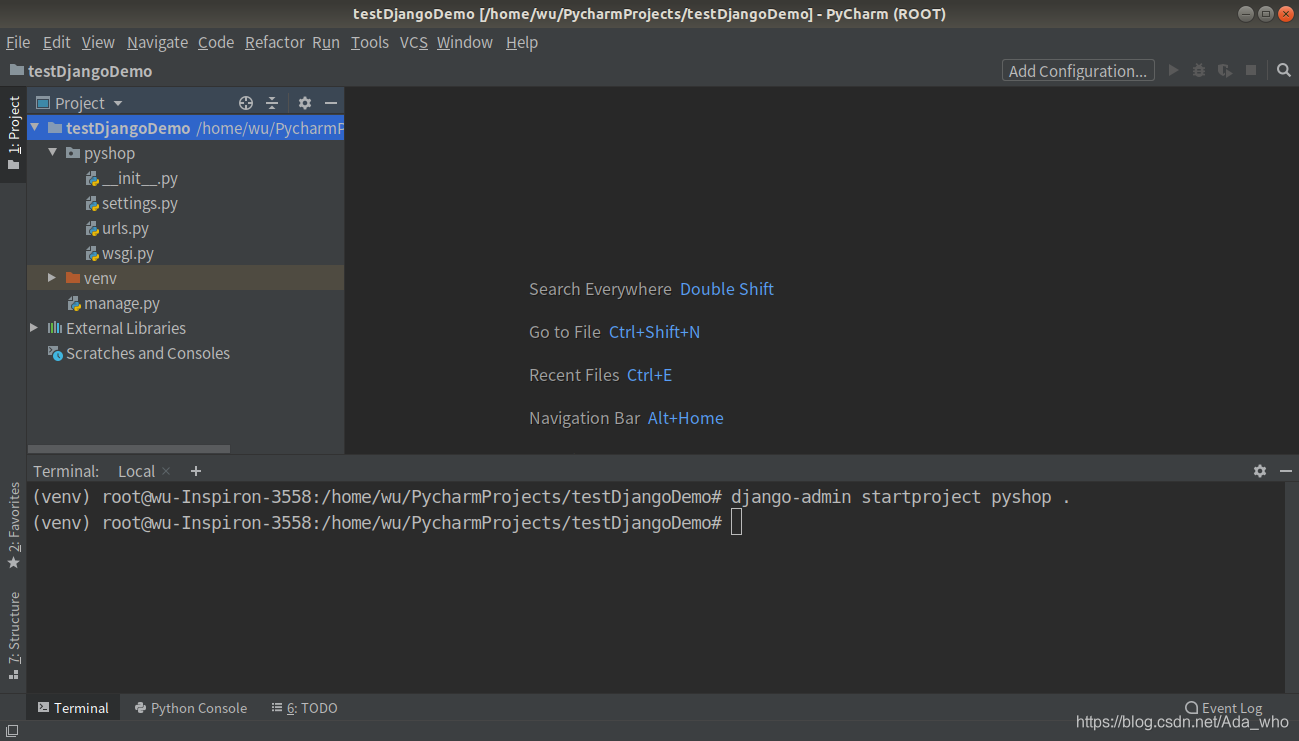The height and width of the screenshot is (741, 1299).
Task: Hide the Project panel with minus icon
Action: [x=331, y=103]
